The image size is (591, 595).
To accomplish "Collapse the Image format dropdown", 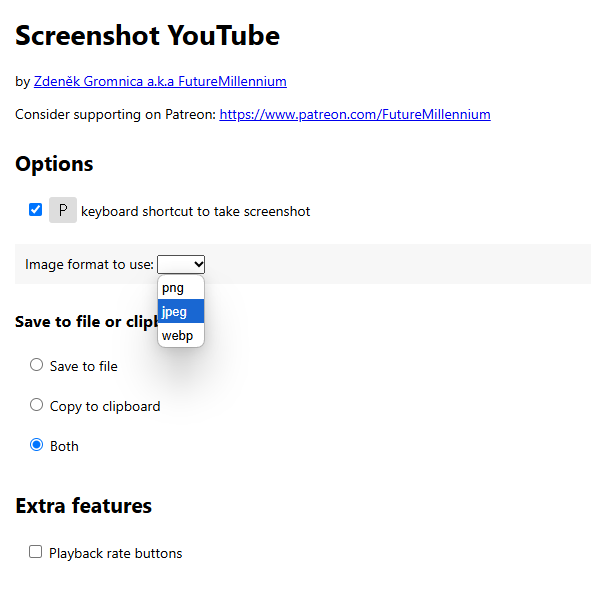I will [x=181, y=264].
